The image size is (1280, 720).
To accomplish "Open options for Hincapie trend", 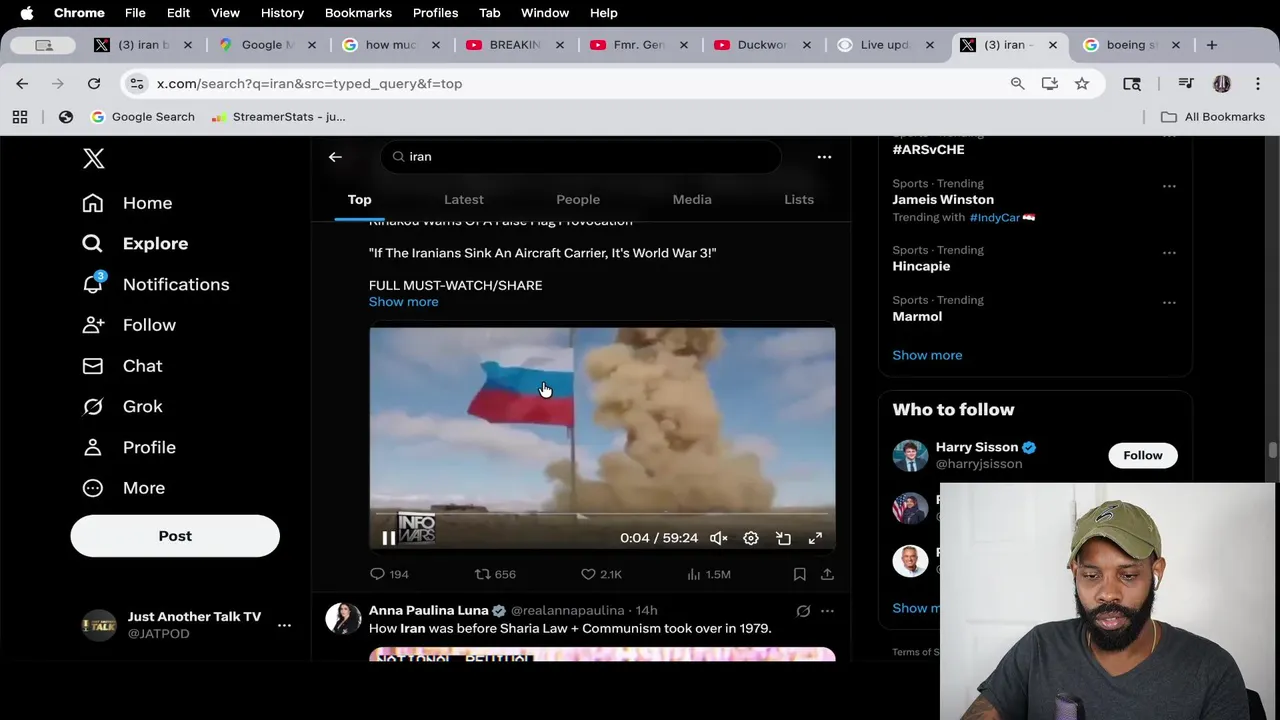I will 1169,253.
